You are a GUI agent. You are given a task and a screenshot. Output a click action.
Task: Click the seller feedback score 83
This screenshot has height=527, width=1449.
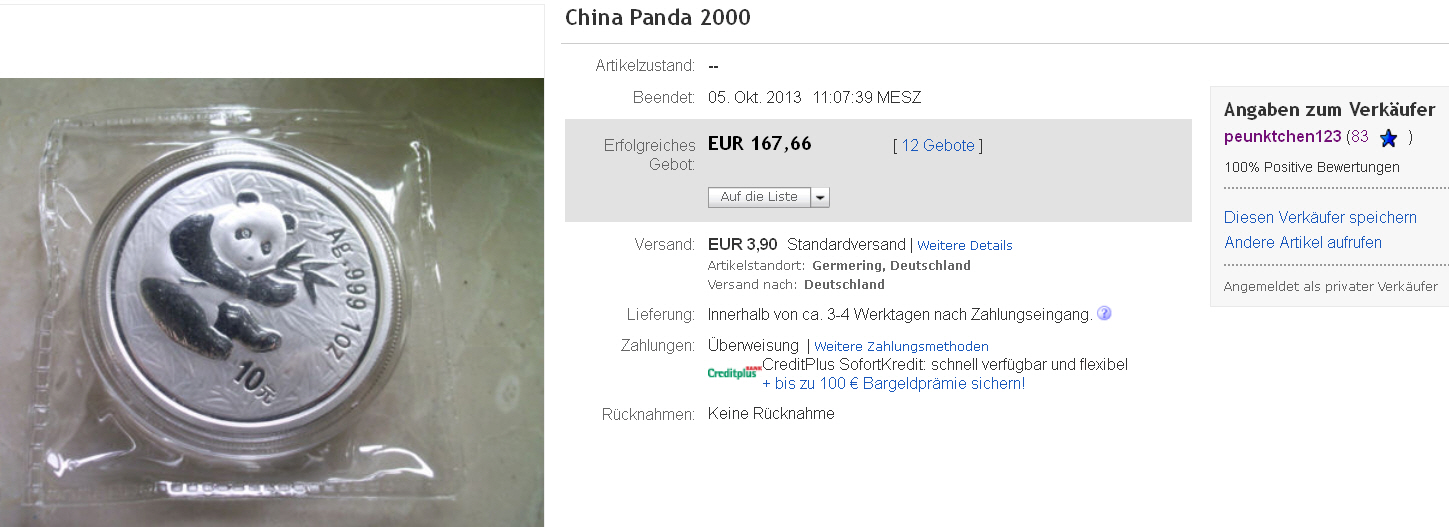(x=1359, y=136)
